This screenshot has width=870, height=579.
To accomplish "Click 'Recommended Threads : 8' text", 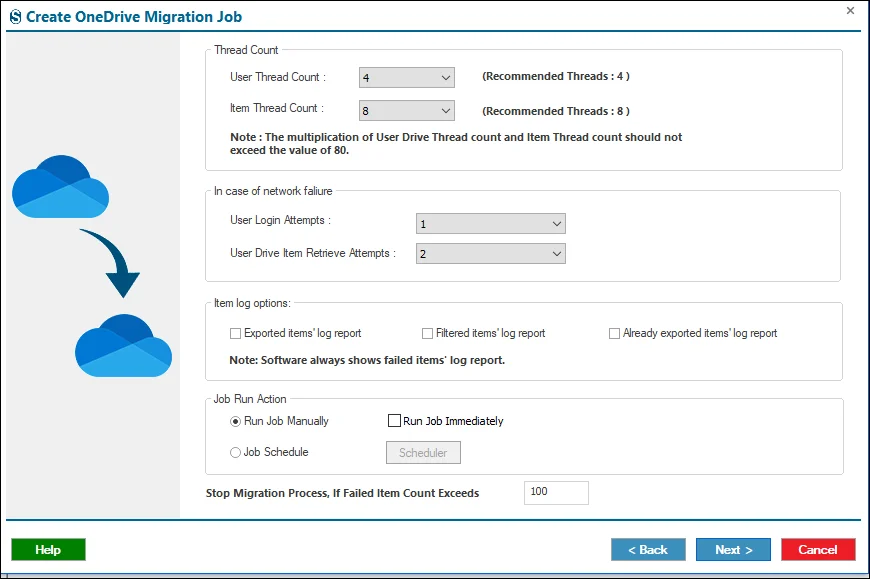I will pos(556,111).
